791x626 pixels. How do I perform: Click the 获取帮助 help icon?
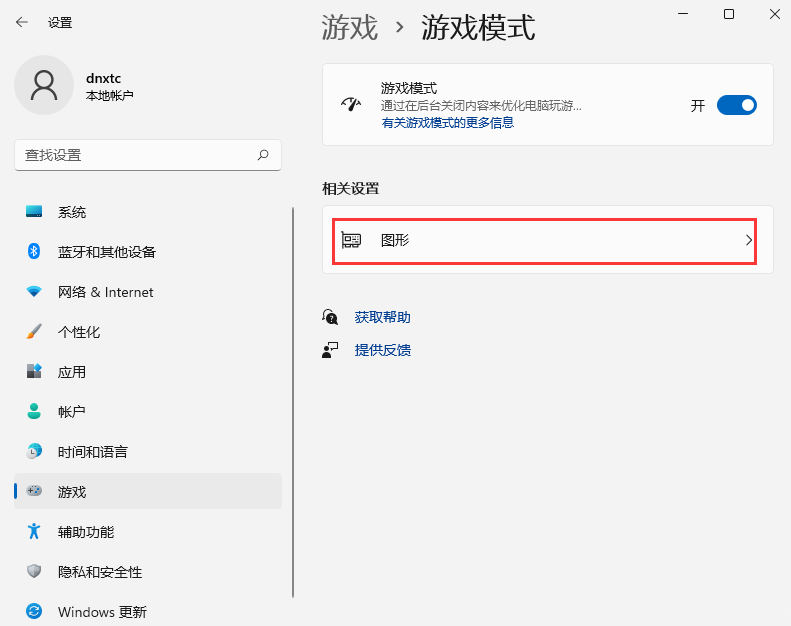pyautogui.click(x=330, y=317)
